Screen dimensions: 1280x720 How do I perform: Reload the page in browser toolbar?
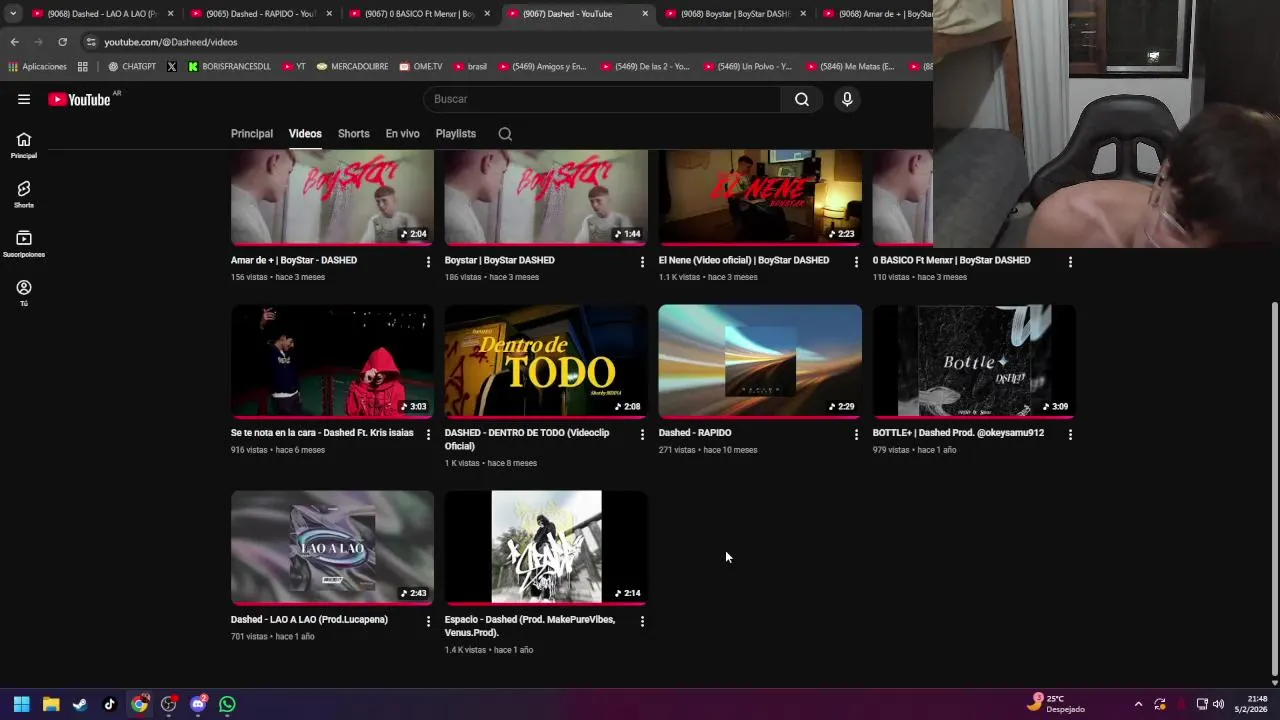[62, 42]
